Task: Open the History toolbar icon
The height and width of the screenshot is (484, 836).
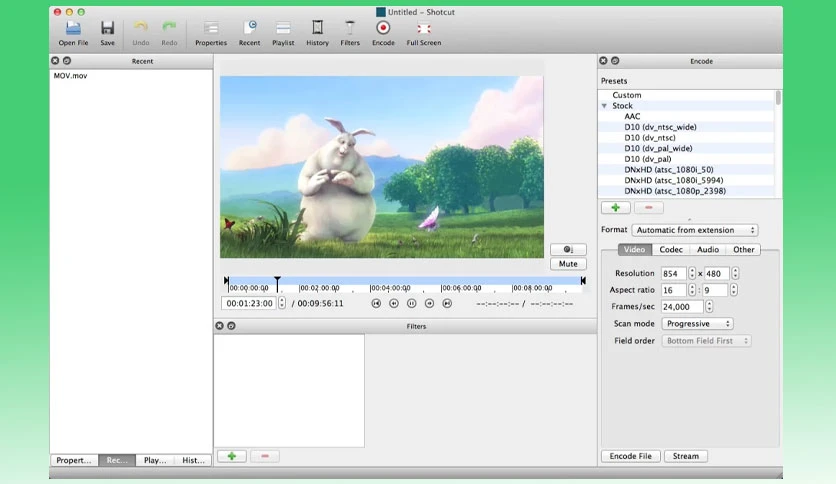Action: 317,33
